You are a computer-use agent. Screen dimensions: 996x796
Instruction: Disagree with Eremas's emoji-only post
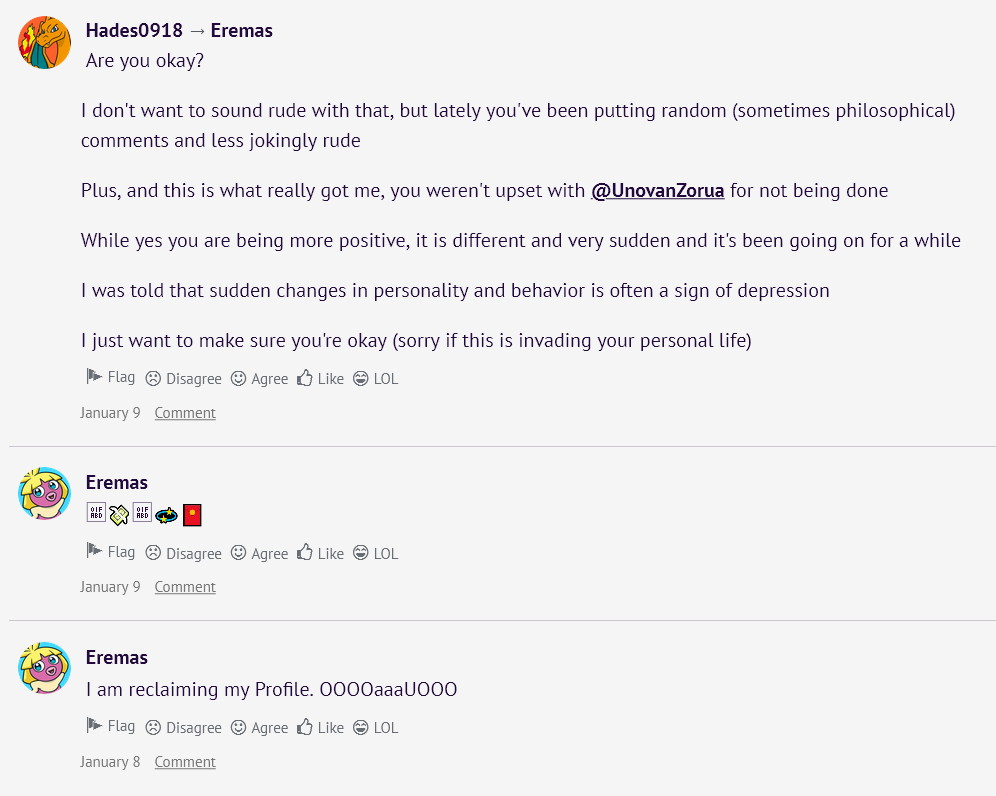pos(183,554)
